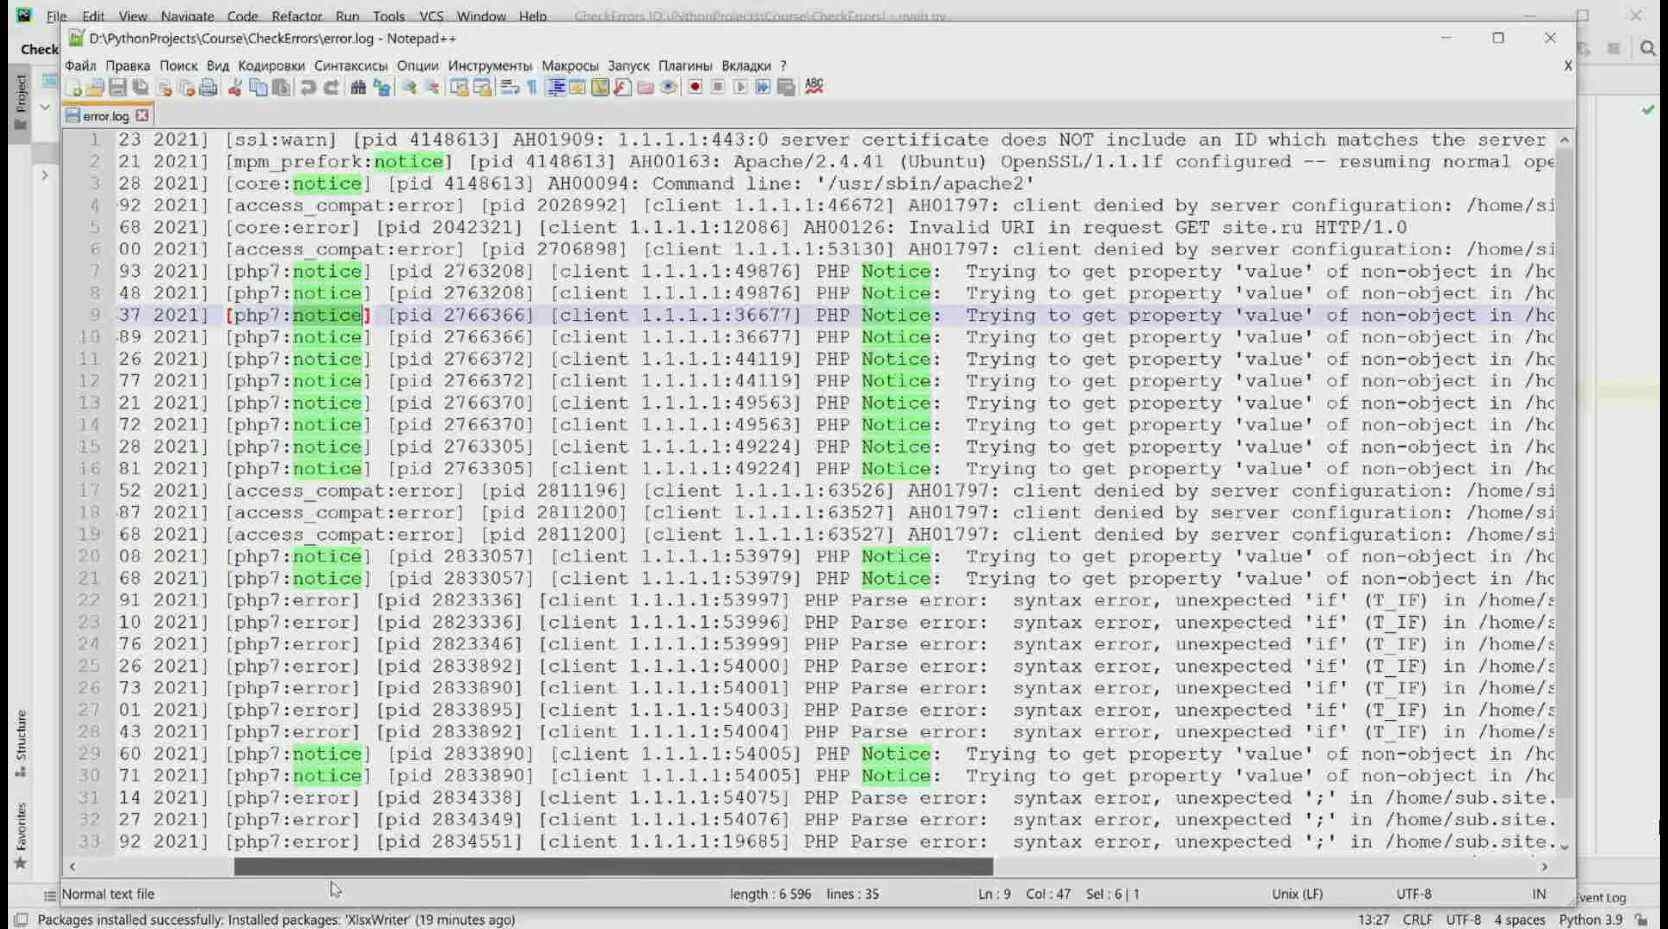Toggle show all characters pilcrow icon
Viewport: 1668px width, 929px height.
(x=532, y=87)
